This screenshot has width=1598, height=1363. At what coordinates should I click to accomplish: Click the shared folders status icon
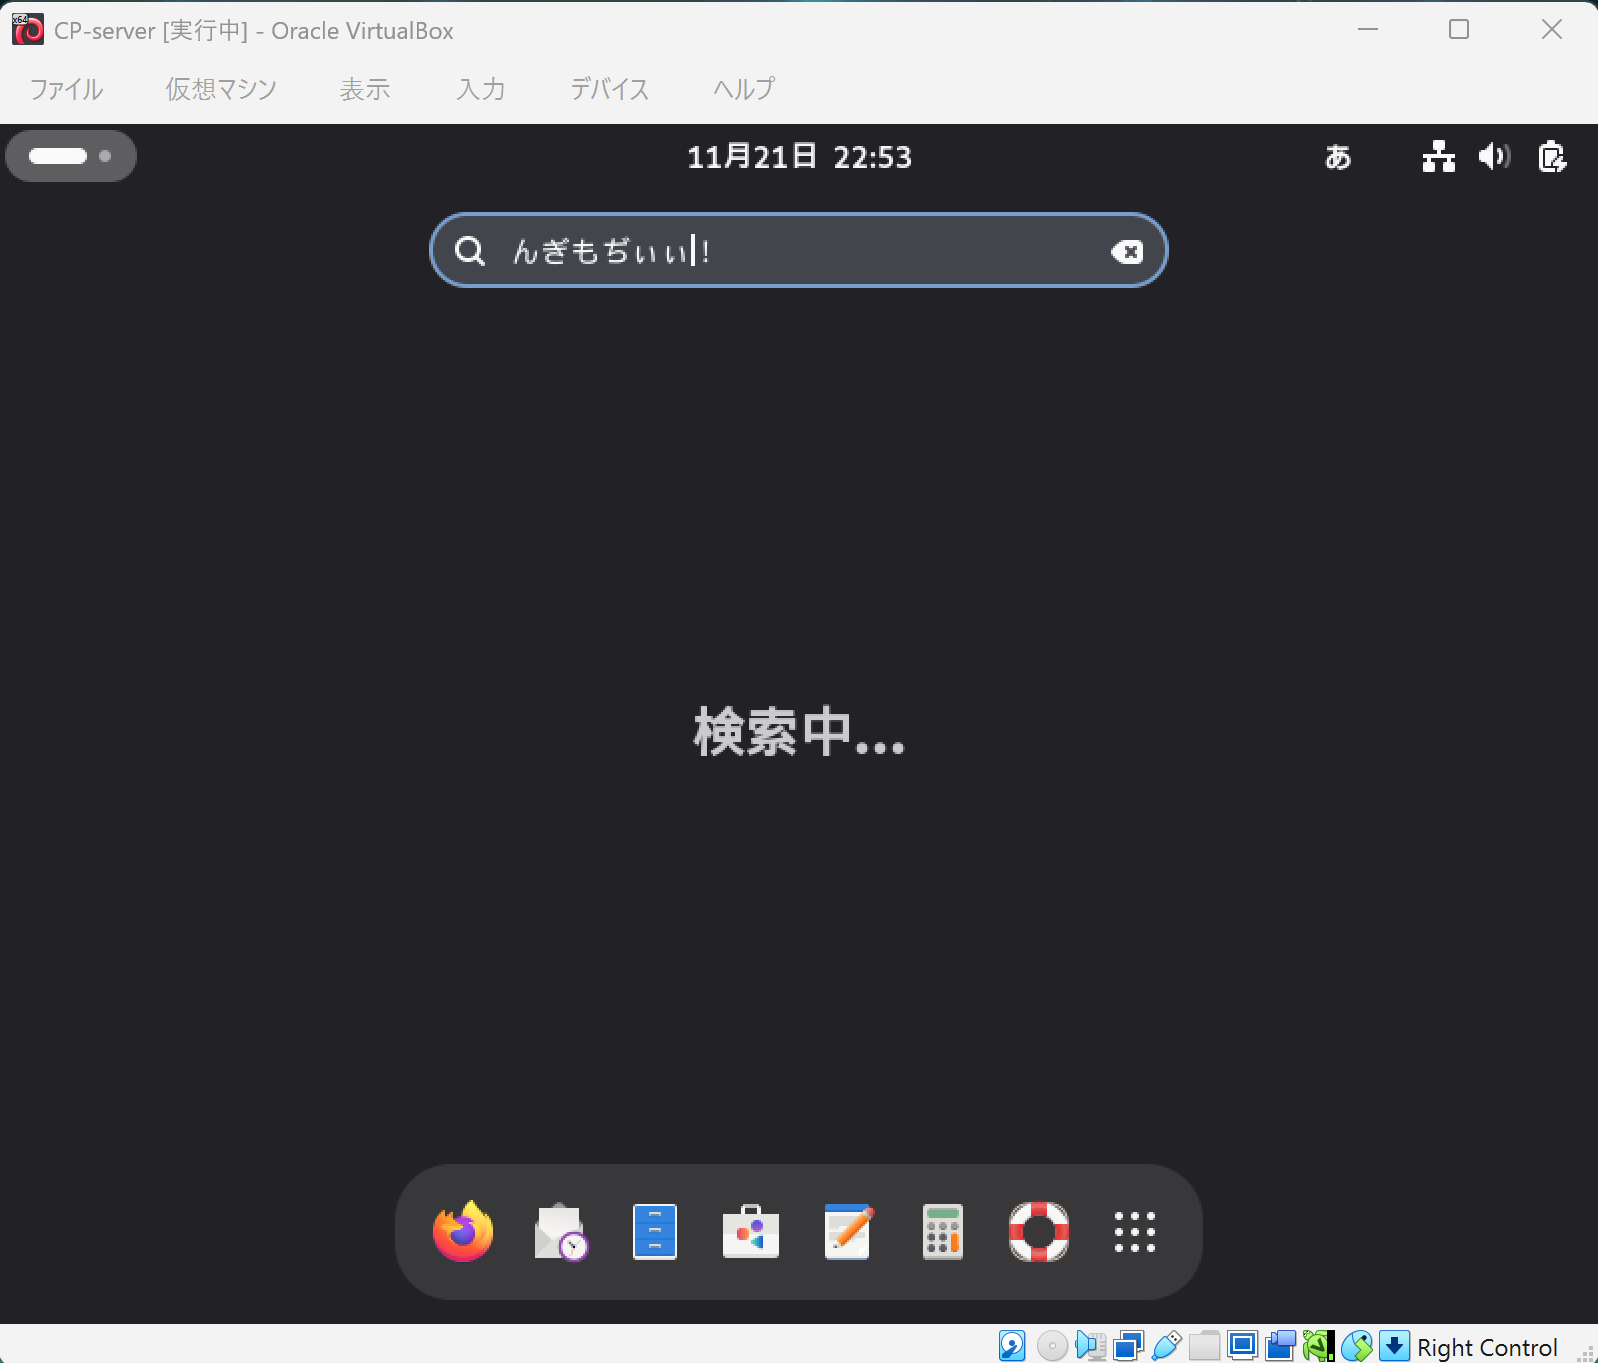(1205, 1346)
